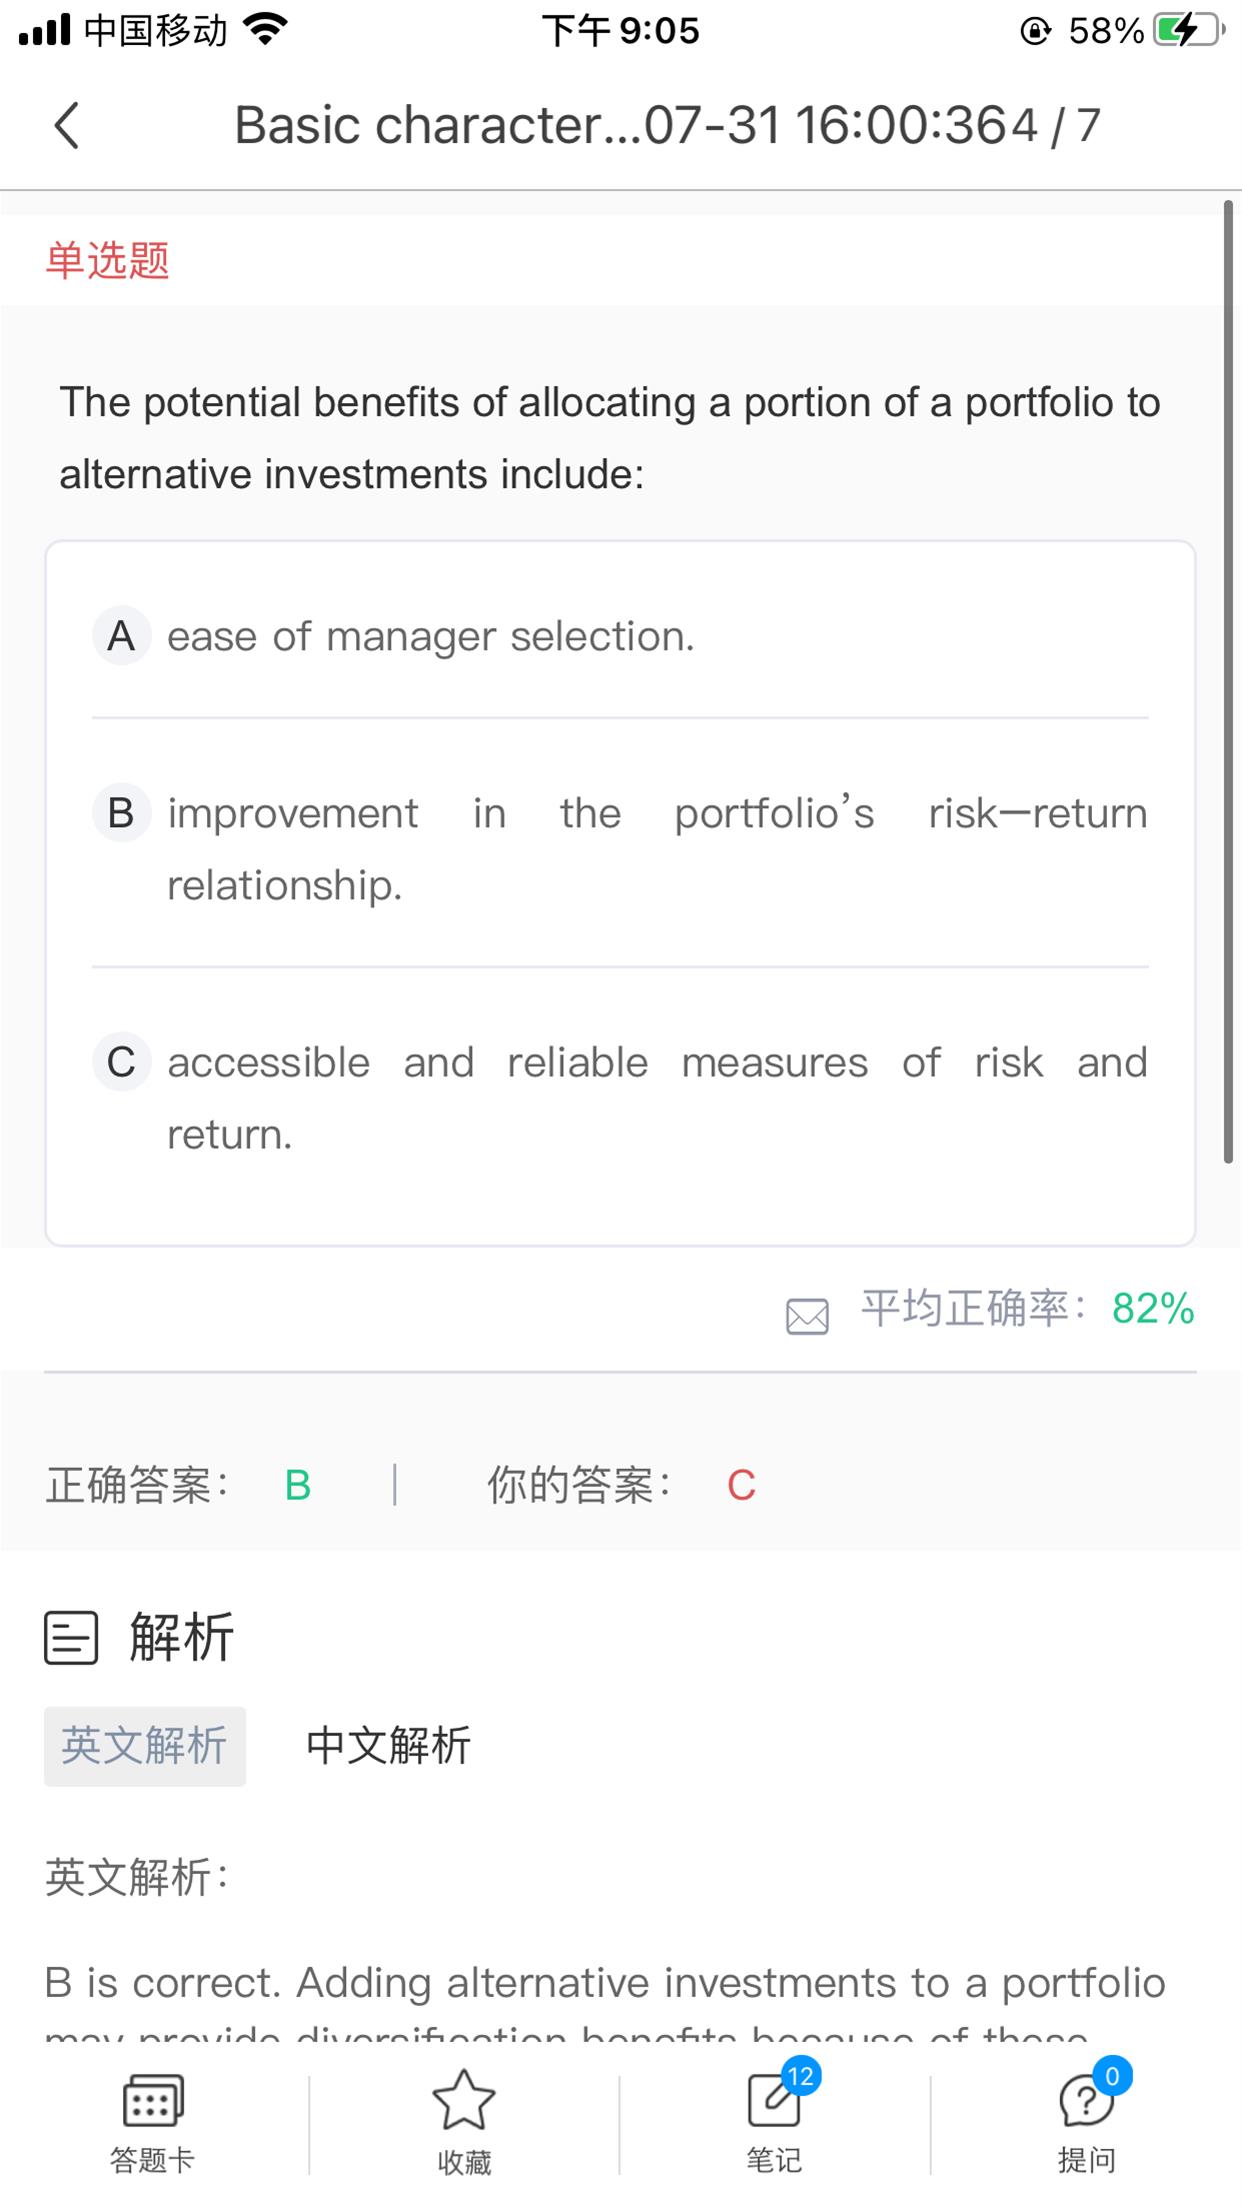Tap the 解析 document icon
The image size is (1242, 2208).
tap(71, 1638)
